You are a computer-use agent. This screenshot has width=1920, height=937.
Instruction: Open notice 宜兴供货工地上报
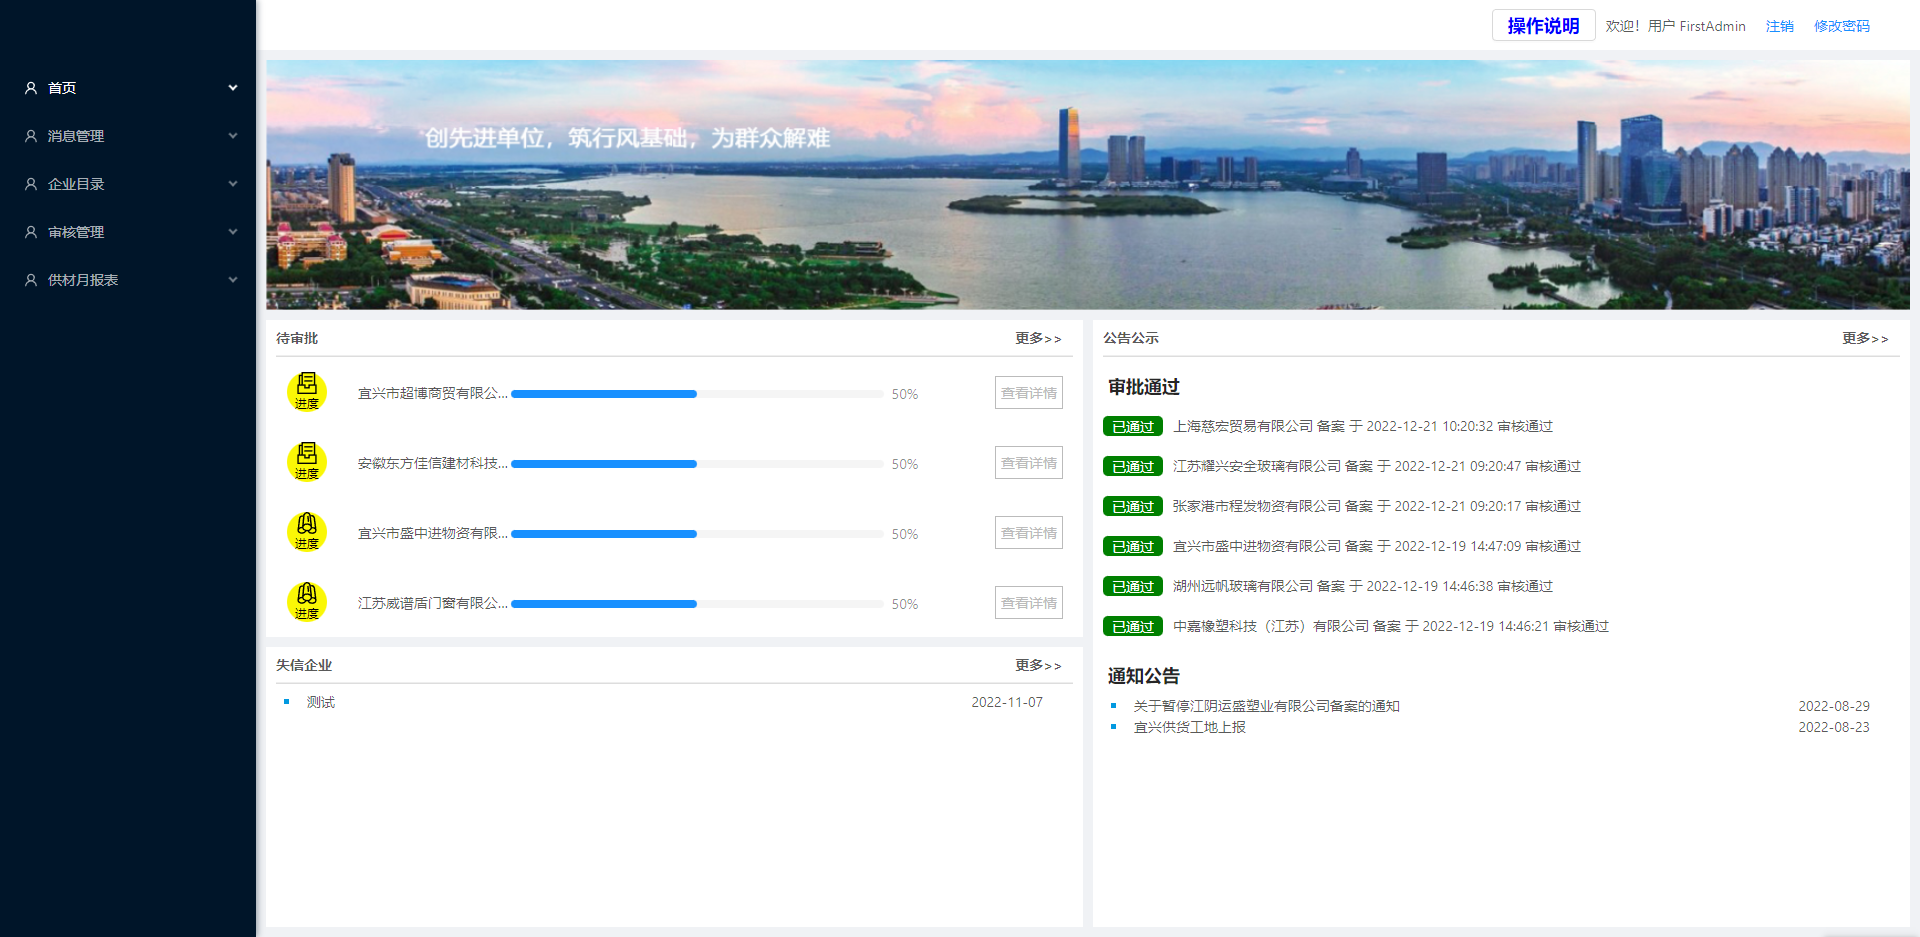click(x=1189, y=727)
